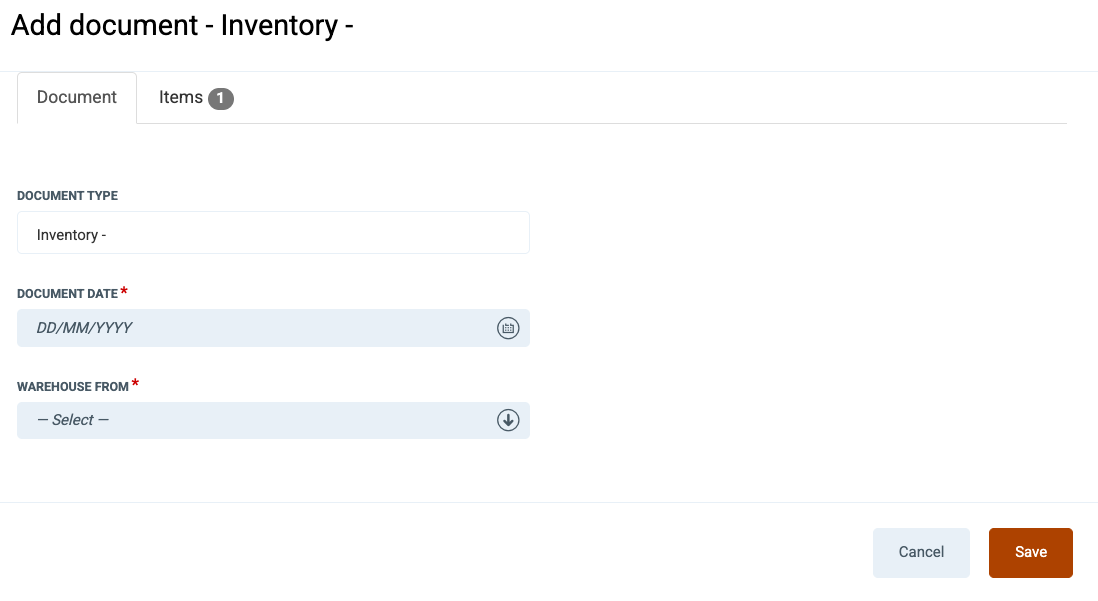Screen dimensions: 1098x601
Task: Click the '— Select —' placeholder text
Action: [x=73, y=420]
